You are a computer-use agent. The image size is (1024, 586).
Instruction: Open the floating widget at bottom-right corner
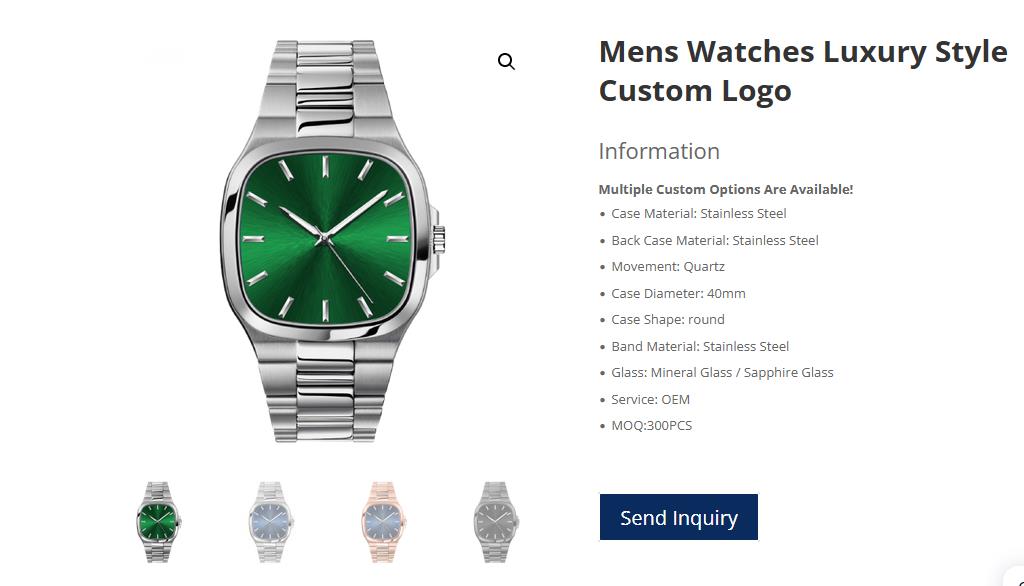coord(1016,578)
